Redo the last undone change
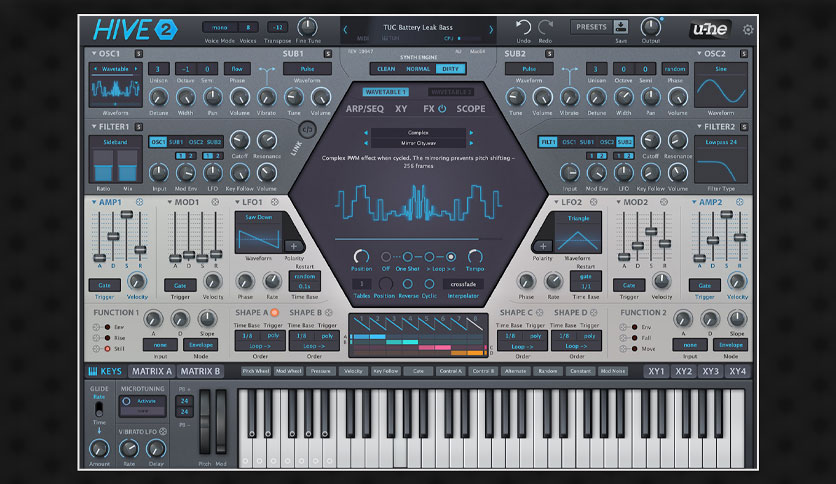Screen dimensions: 836x484 click(545, 27)
